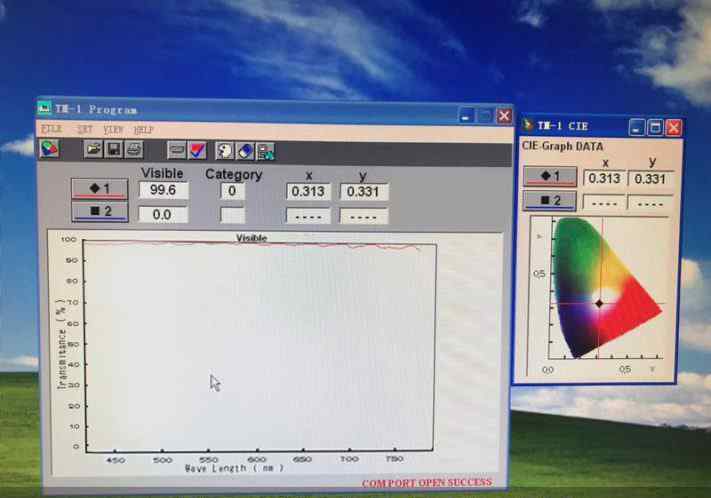Click the magnifier face toolbar icon
Screen dimensions: 711x498
point(225,151)
